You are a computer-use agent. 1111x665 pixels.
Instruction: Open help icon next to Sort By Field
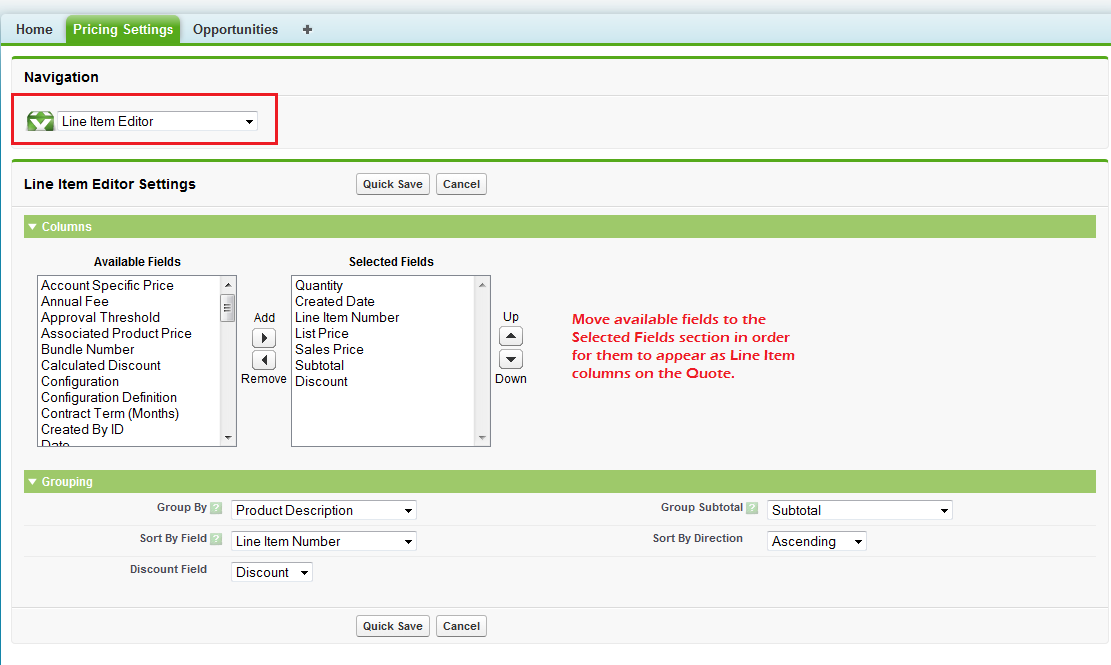pyautogui.click(x=216, y=539)
